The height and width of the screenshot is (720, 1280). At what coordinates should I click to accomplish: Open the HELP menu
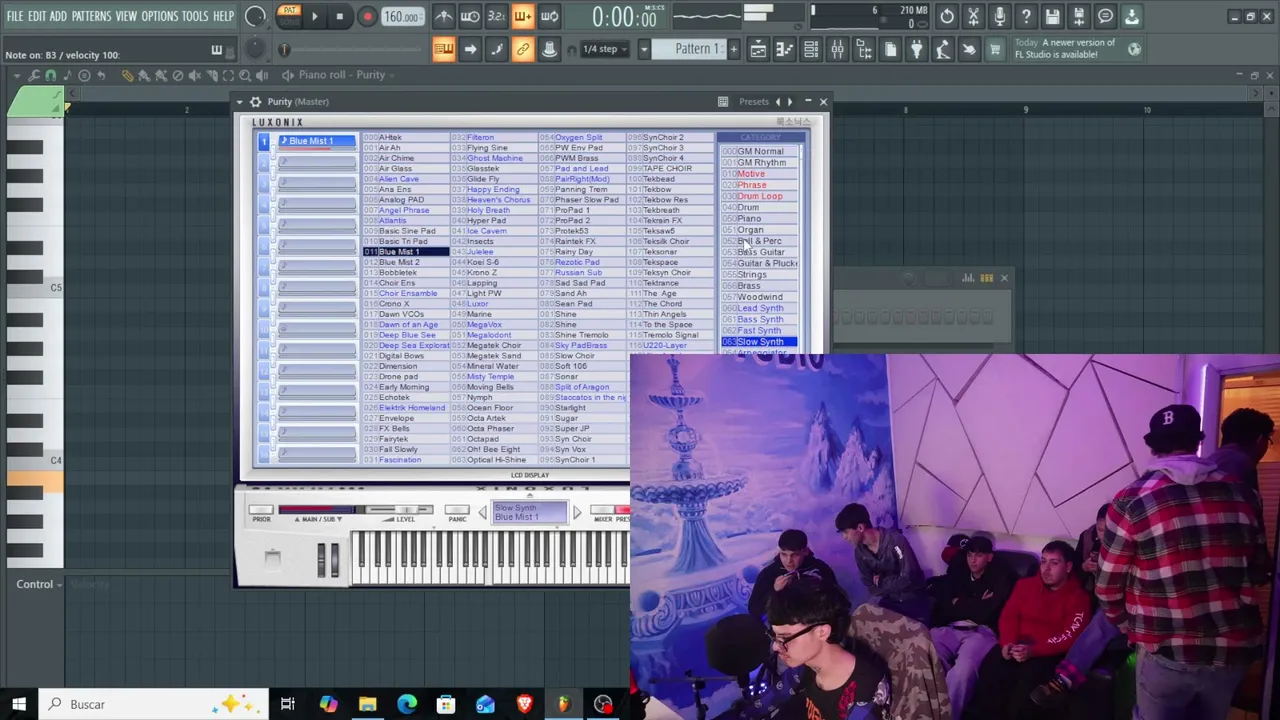[x=223, y=16]
